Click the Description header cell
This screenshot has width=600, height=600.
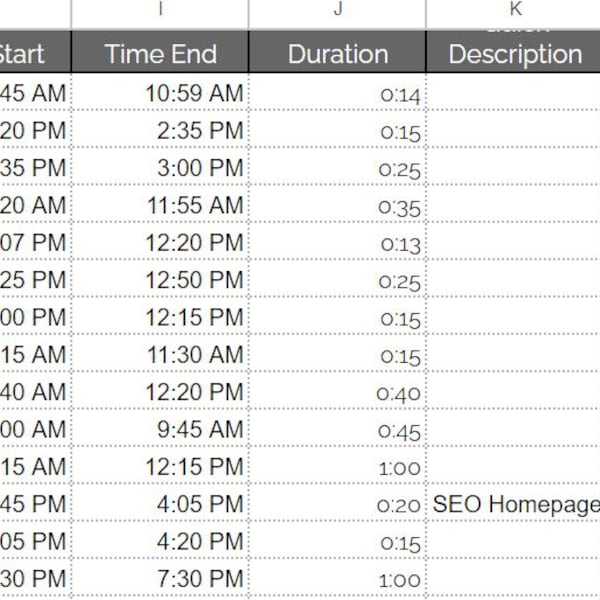(x=513, y=52)
